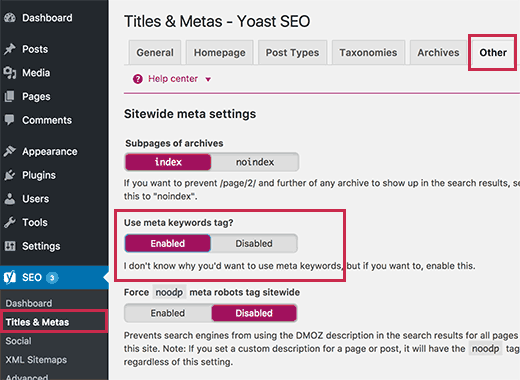Image resolution: width=520 pixels, height=380 pixels.
Task: Click the Comments speech bubble icon
Action: coord(10,120)
